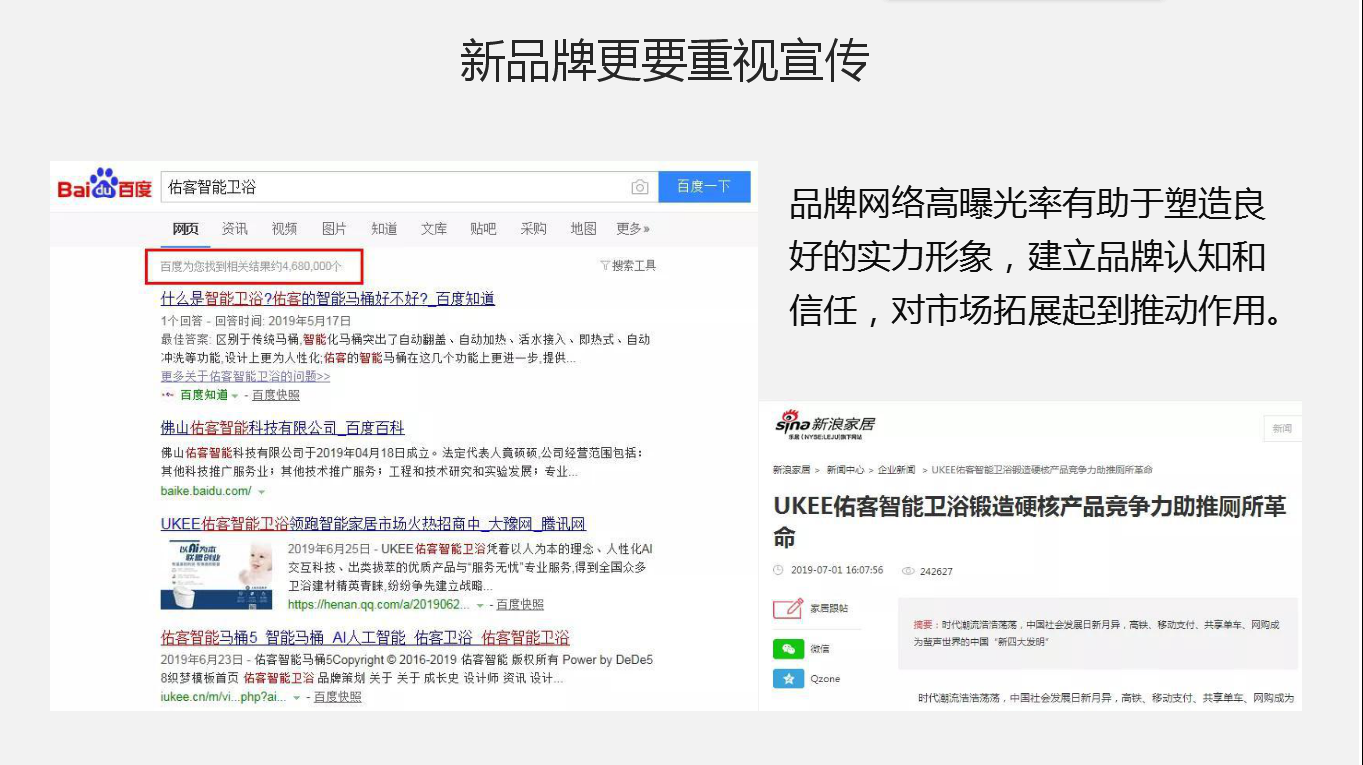
Task: Click the 百度为您找到相关结果约4,680,000个 text
Action: pos(251,266)
